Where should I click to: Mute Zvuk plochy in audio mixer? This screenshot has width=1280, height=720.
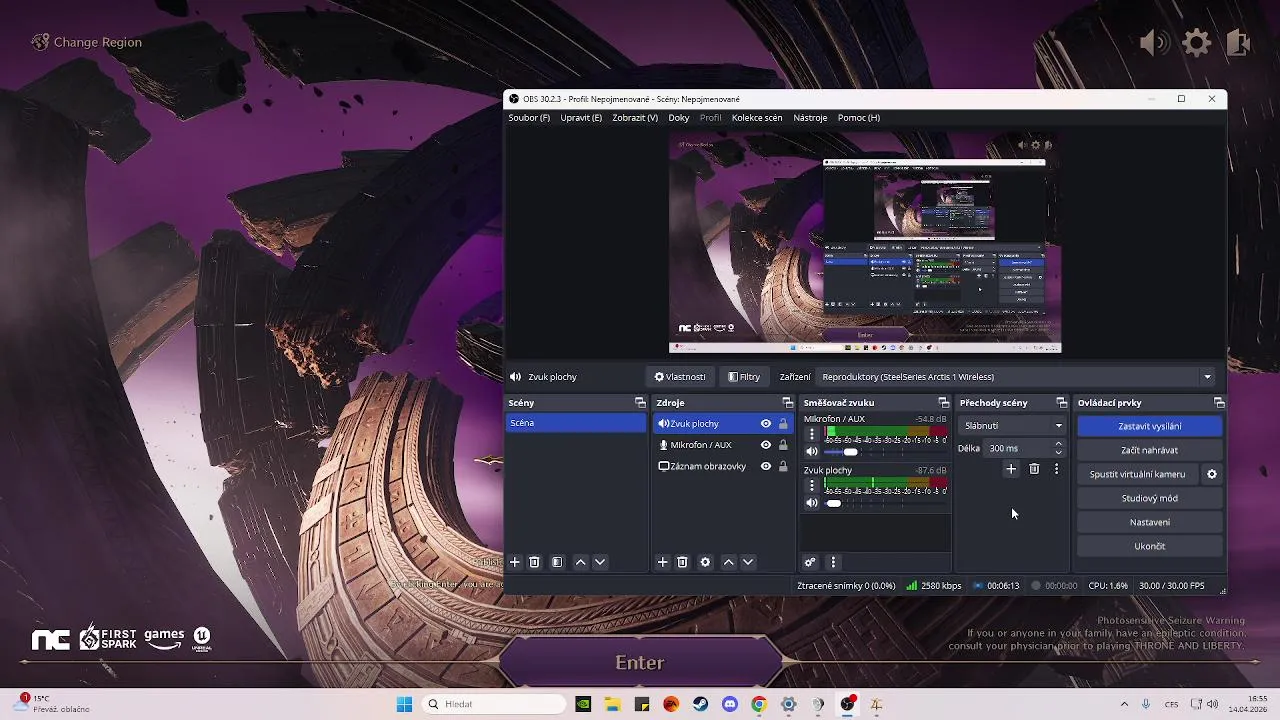812,503
